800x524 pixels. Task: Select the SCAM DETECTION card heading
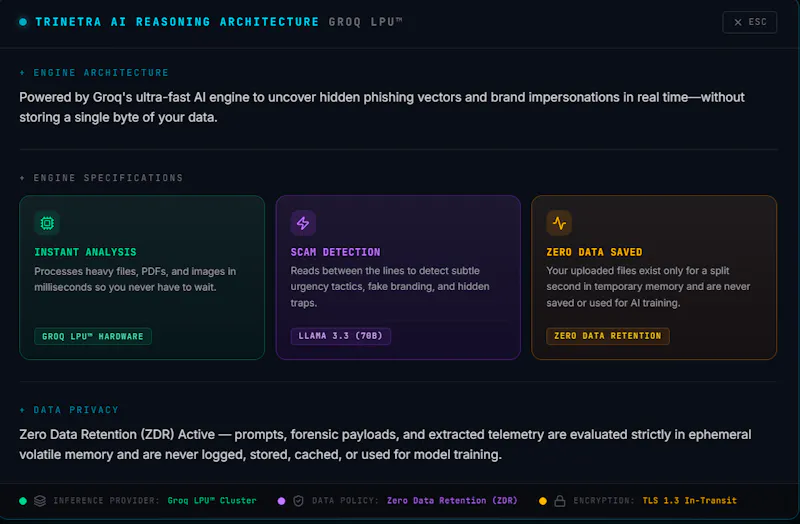(335, 252)
